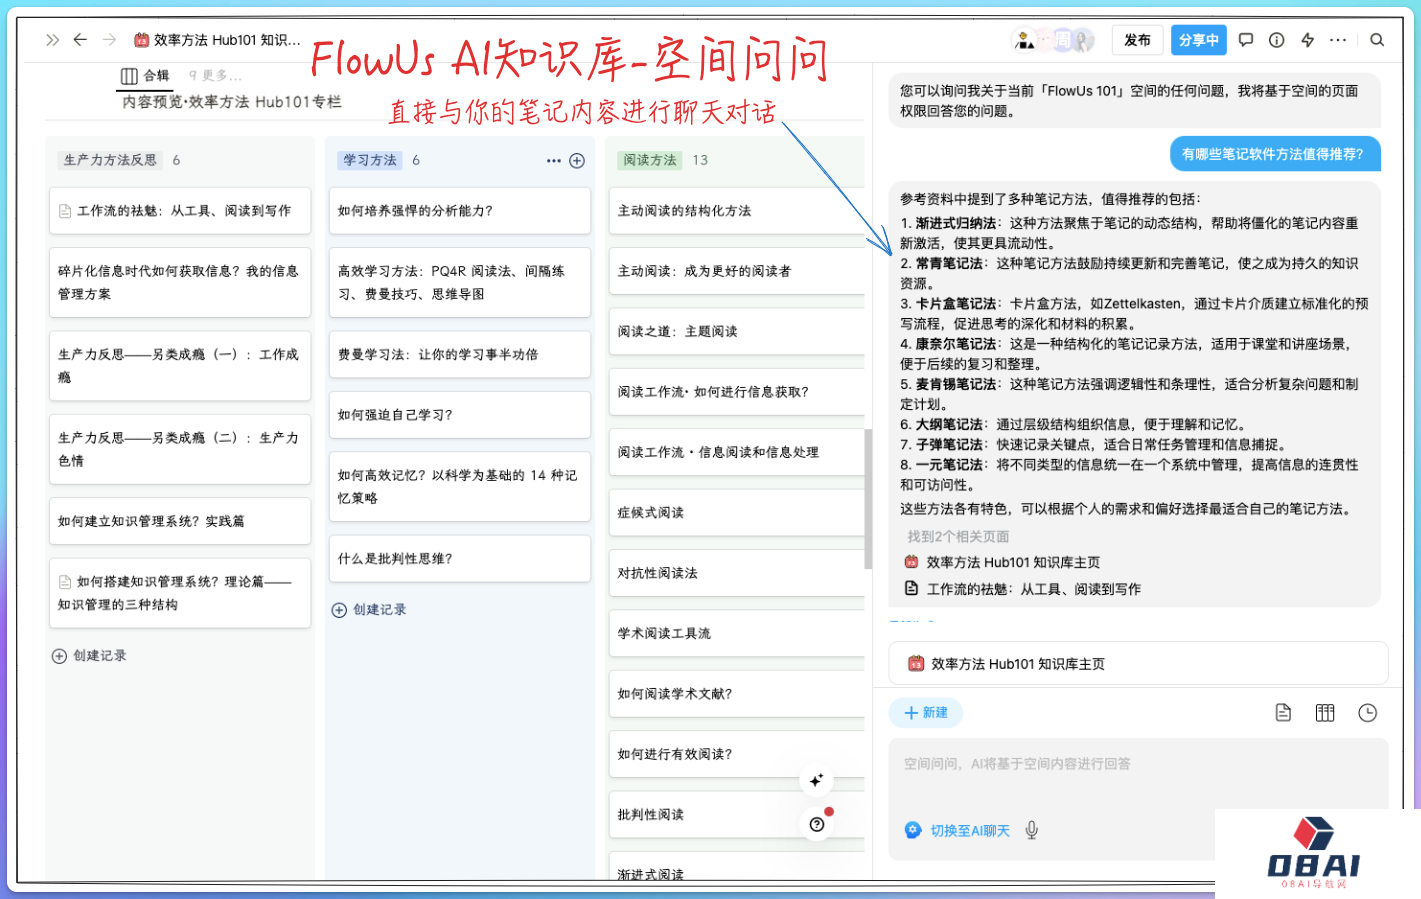The image size is (1421, 899).
Task: Create record in 学习方法 column
Action: click(x=369, y=610)
